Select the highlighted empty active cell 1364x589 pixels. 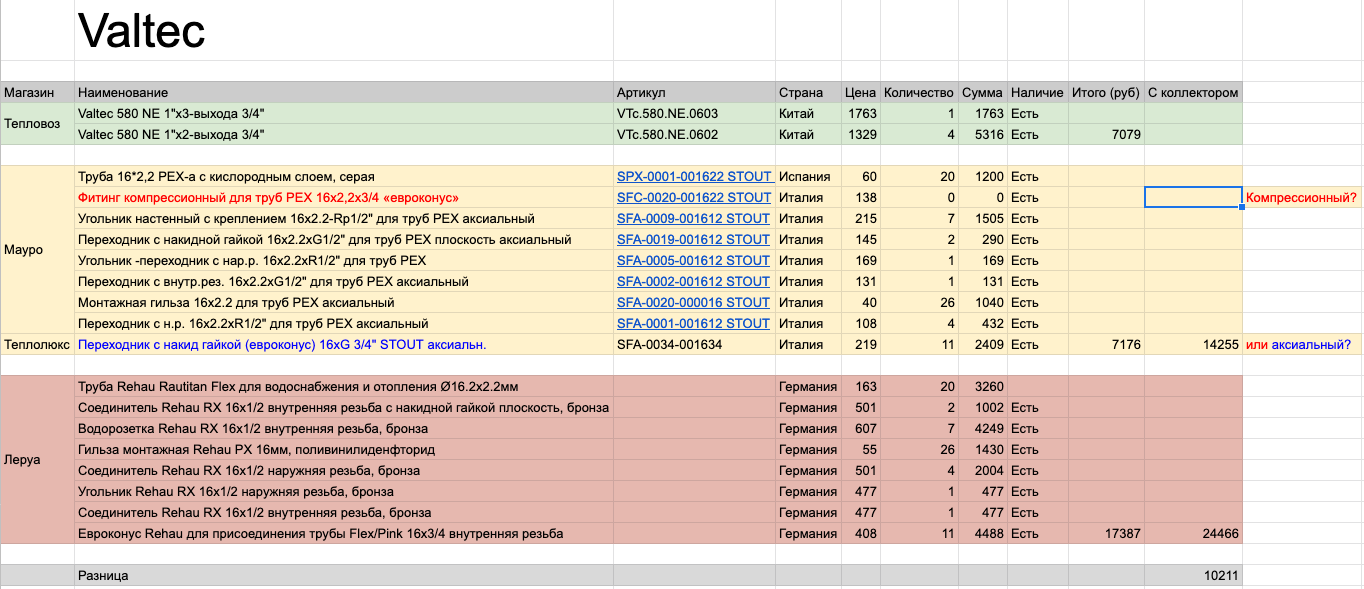(x=1194, y=197)
